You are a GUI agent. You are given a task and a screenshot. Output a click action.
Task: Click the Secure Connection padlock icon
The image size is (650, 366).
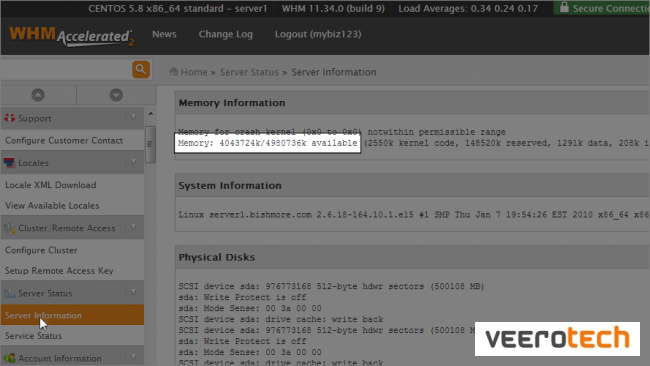click(564, 7)
